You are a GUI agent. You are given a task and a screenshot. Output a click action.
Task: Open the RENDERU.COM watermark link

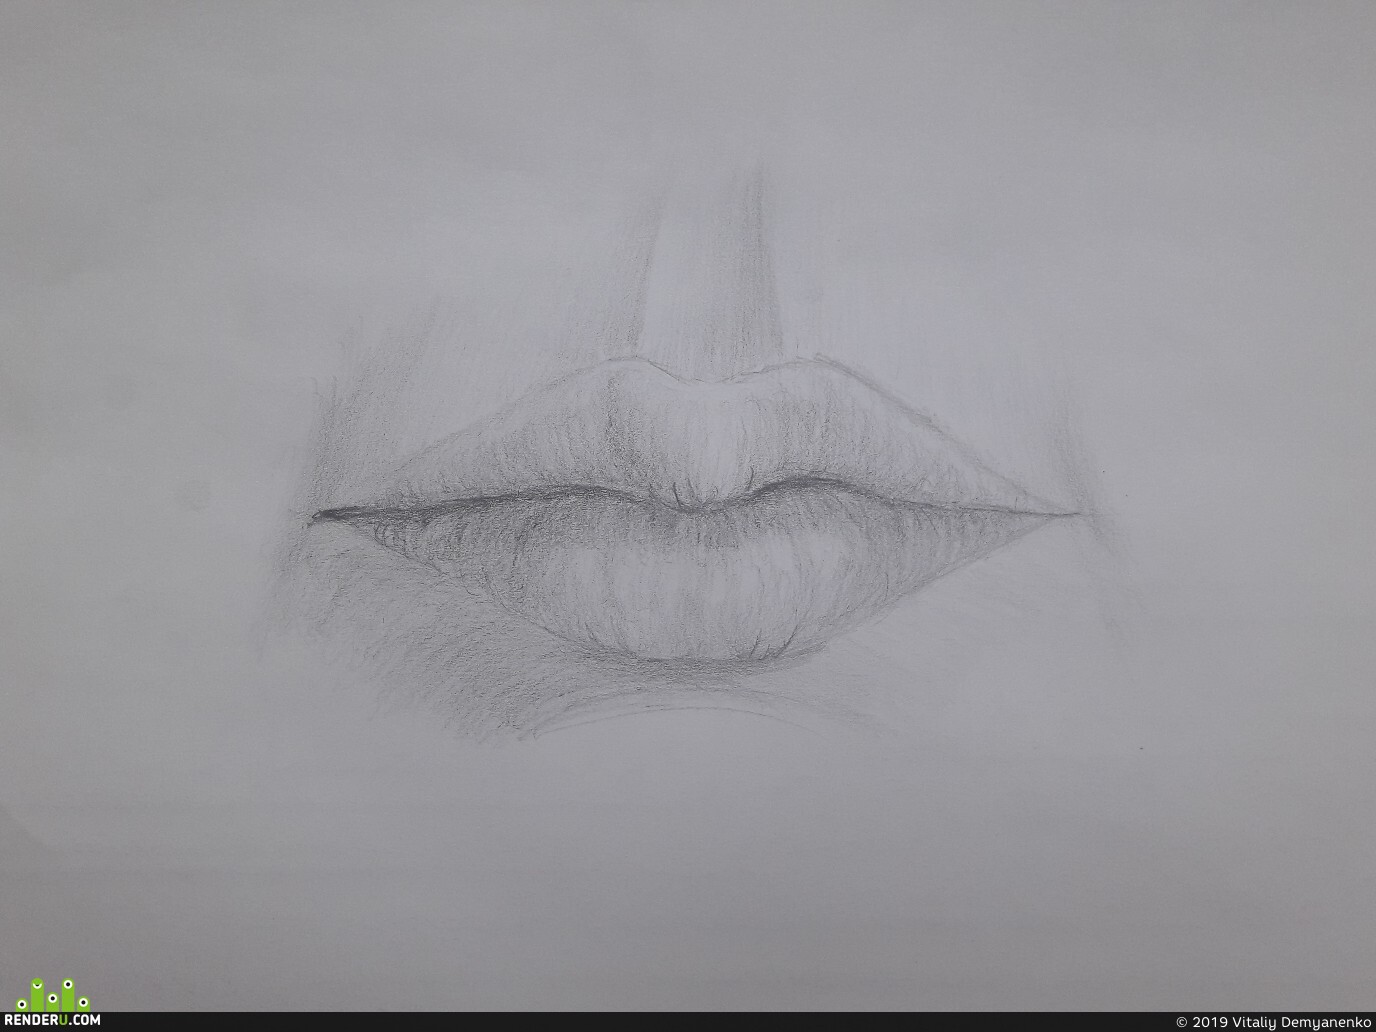click(x=52, y=1021)
